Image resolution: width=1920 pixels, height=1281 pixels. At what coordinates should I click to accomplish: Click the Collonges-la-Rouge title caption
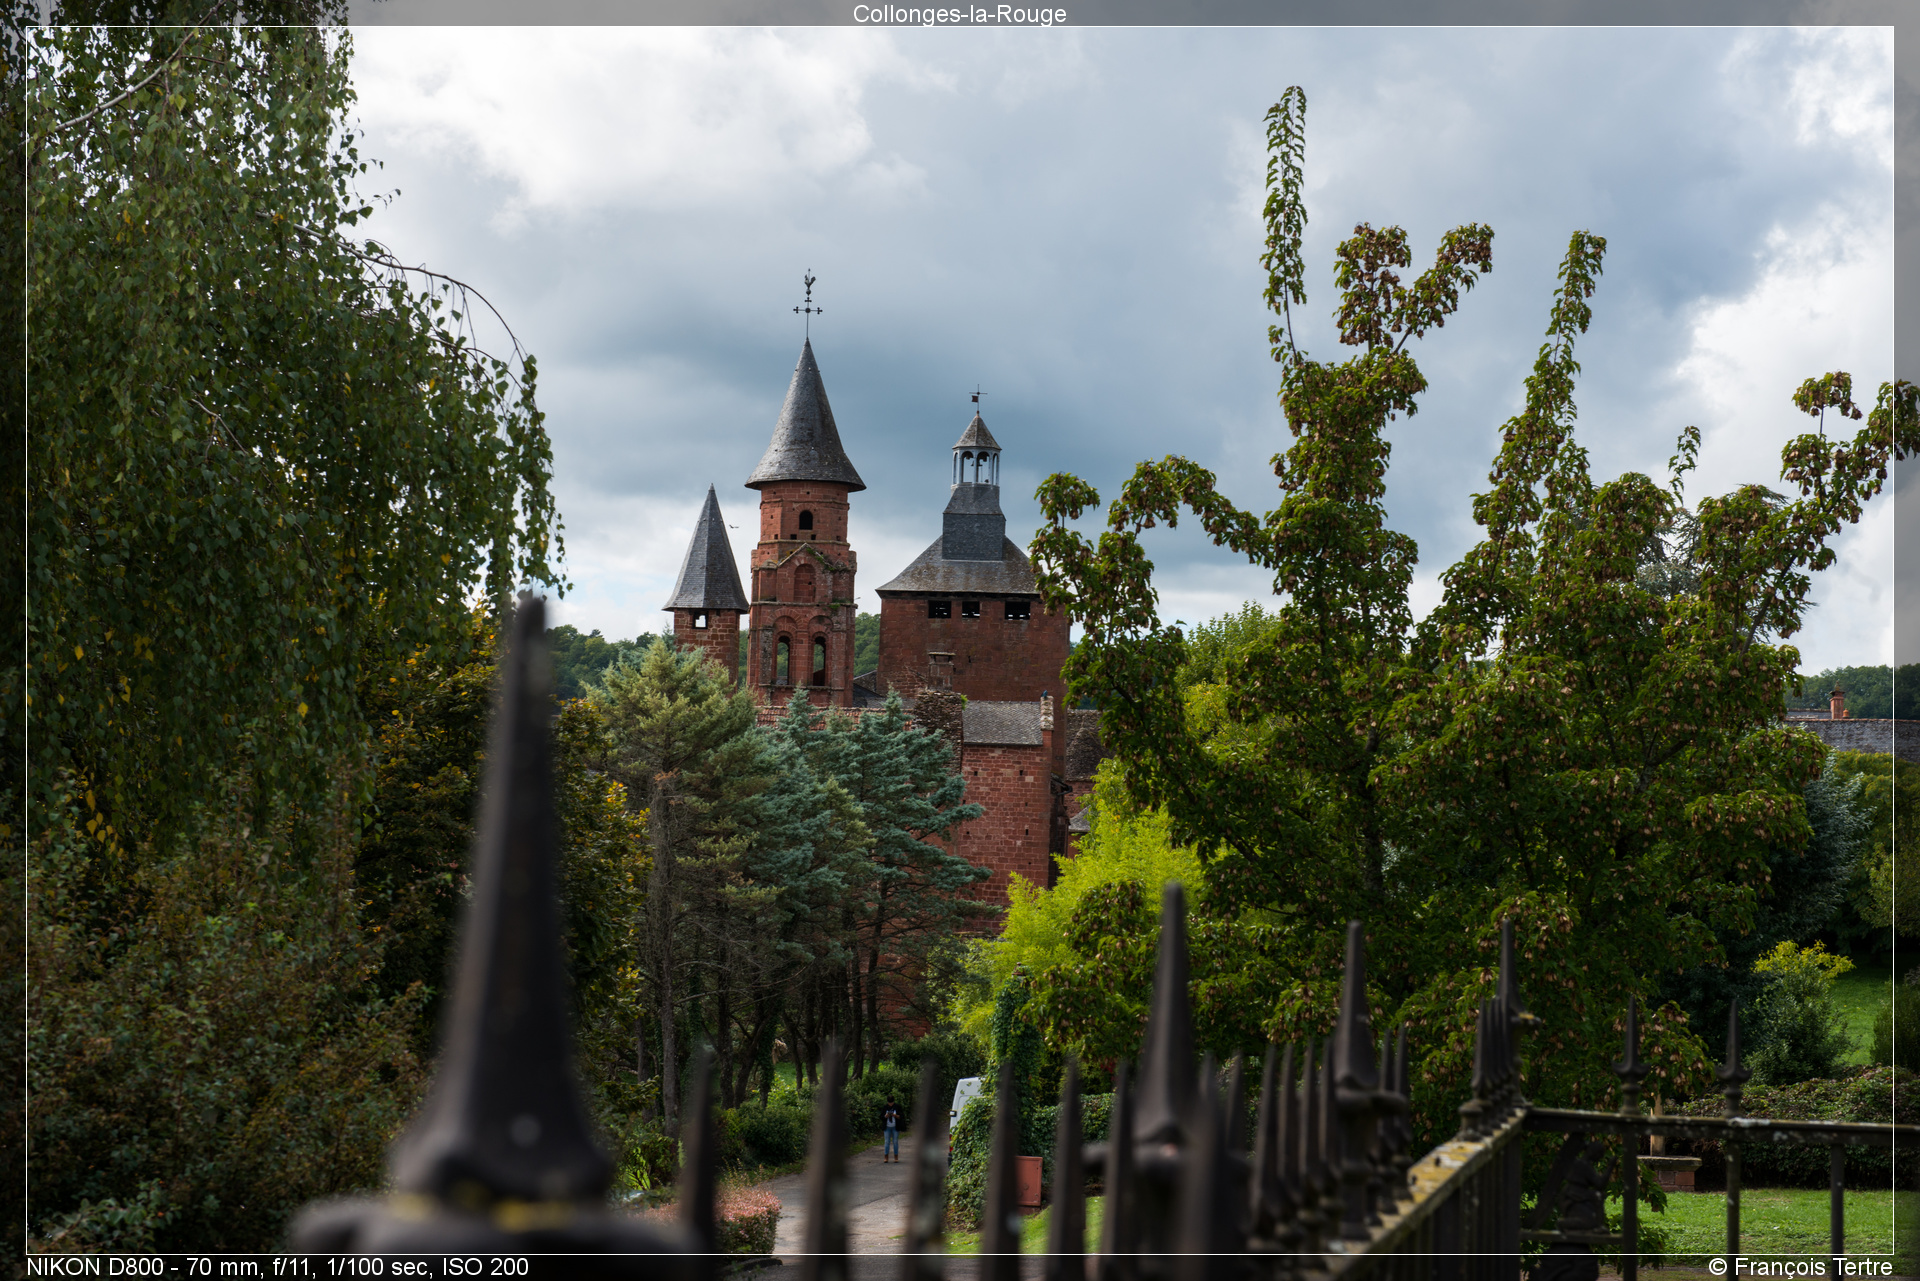(959, 14)
